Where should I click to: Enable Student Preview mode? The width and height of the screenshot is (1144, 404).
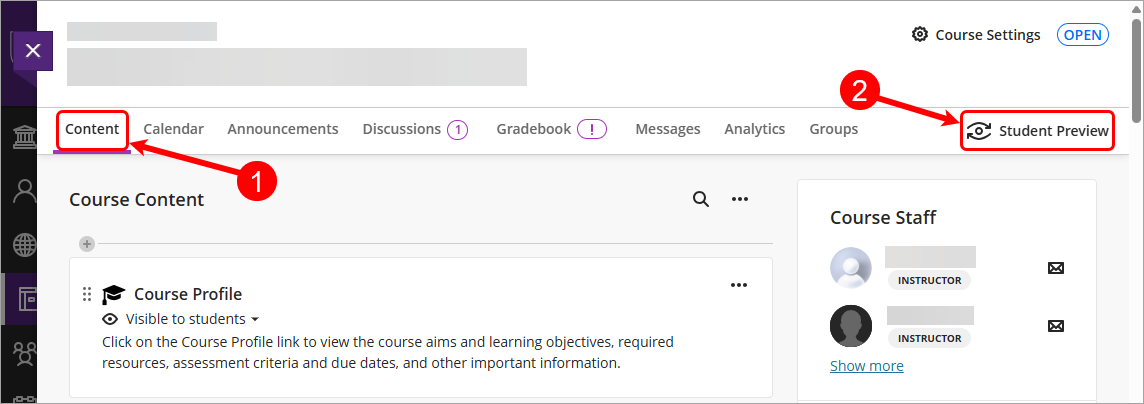point(1038,131)
